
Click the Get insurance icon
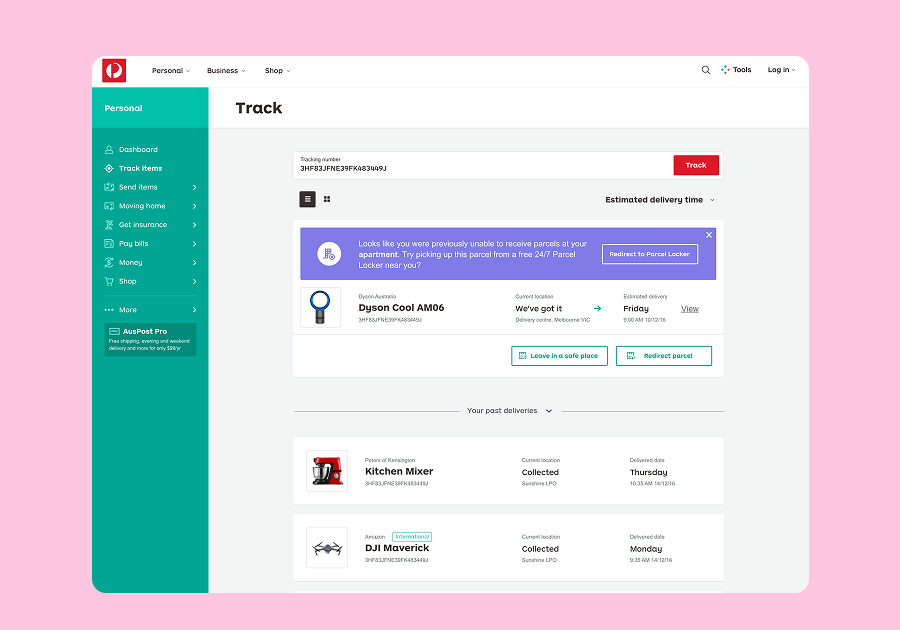point(108,224)
